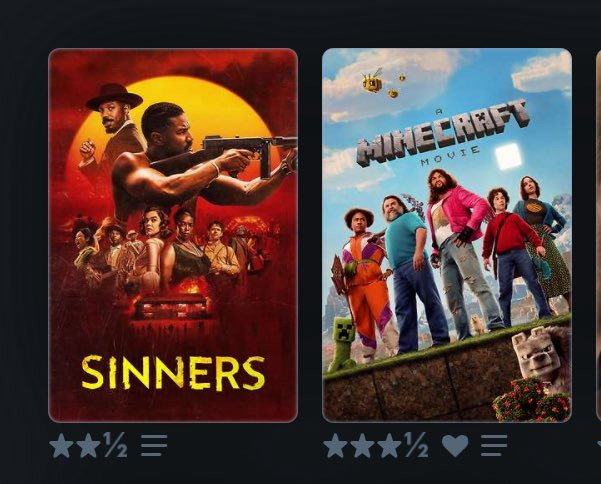Click the third star under Minecraft Movie
Screen dimensions: 601x484
tap(389, 445)
